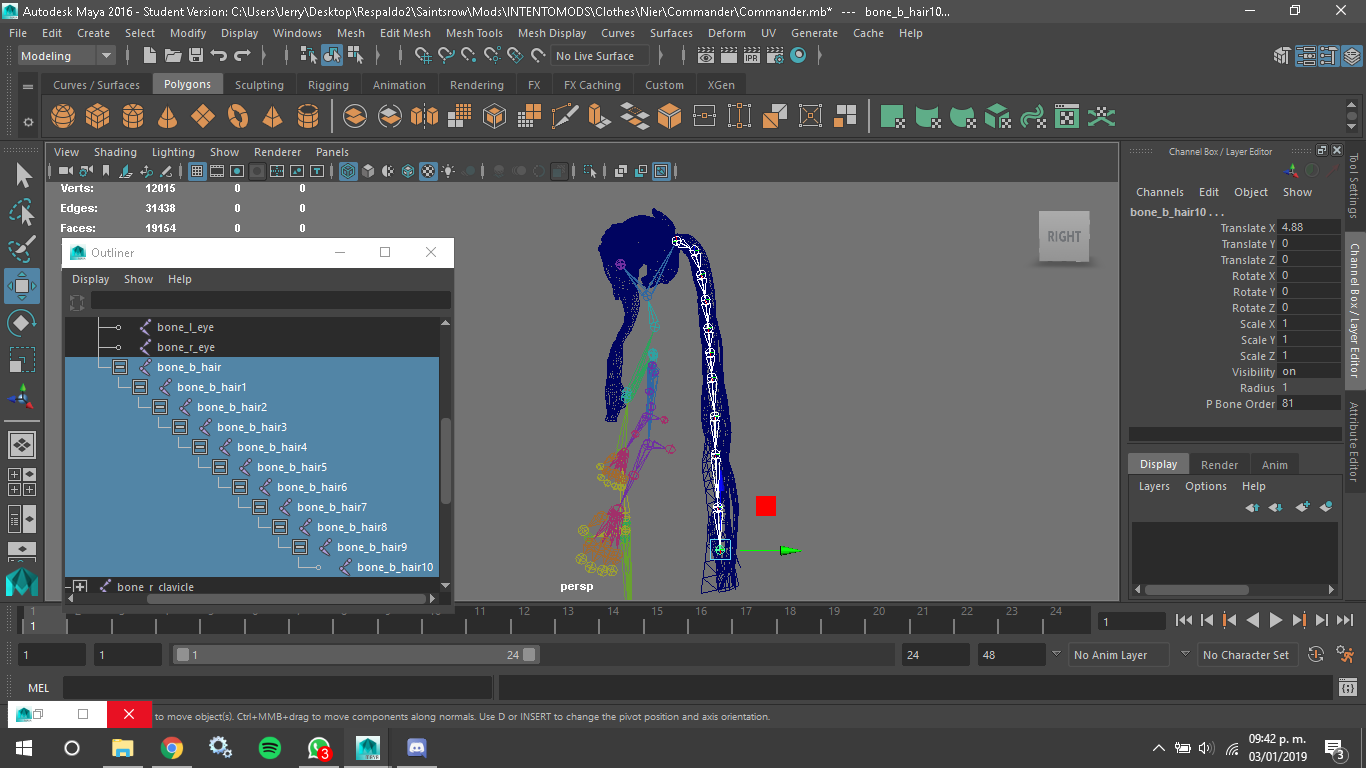Create a polygon cylinder from the shelf

[x=133, y=116]
